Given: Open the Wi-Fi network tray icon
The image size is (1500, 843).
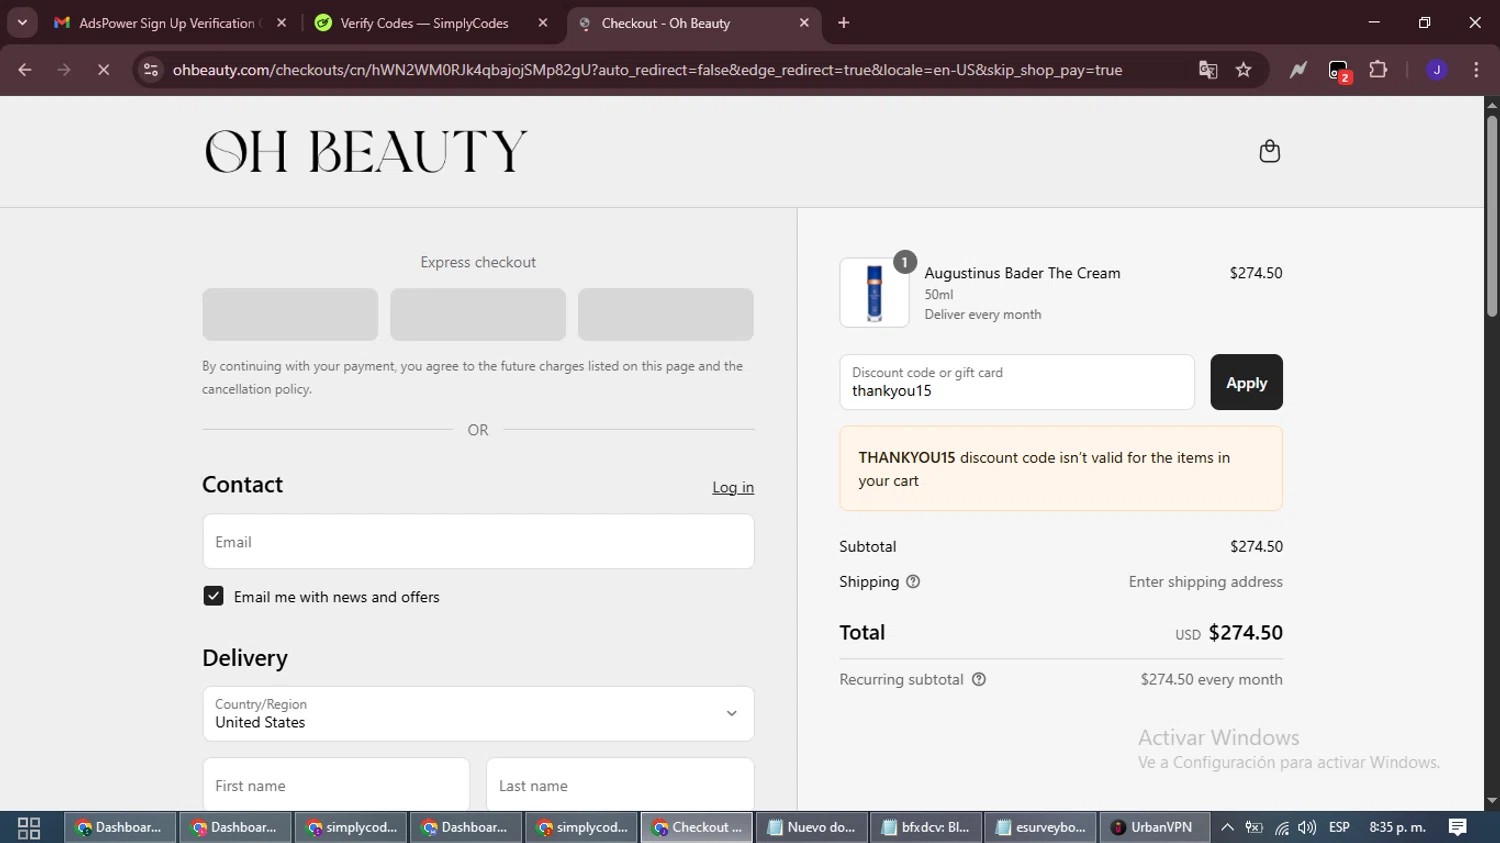Looking at the screenshot, I should 1281,827.
